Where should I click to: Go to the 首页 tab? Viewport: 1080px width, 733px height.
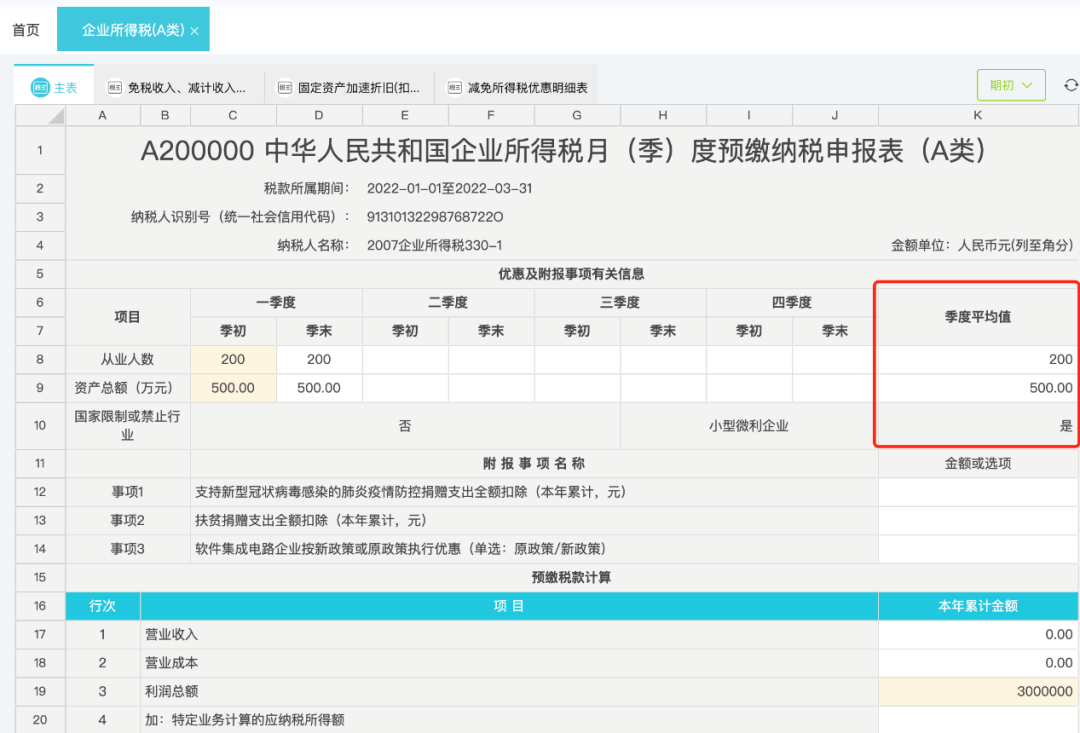coord(25,29)
